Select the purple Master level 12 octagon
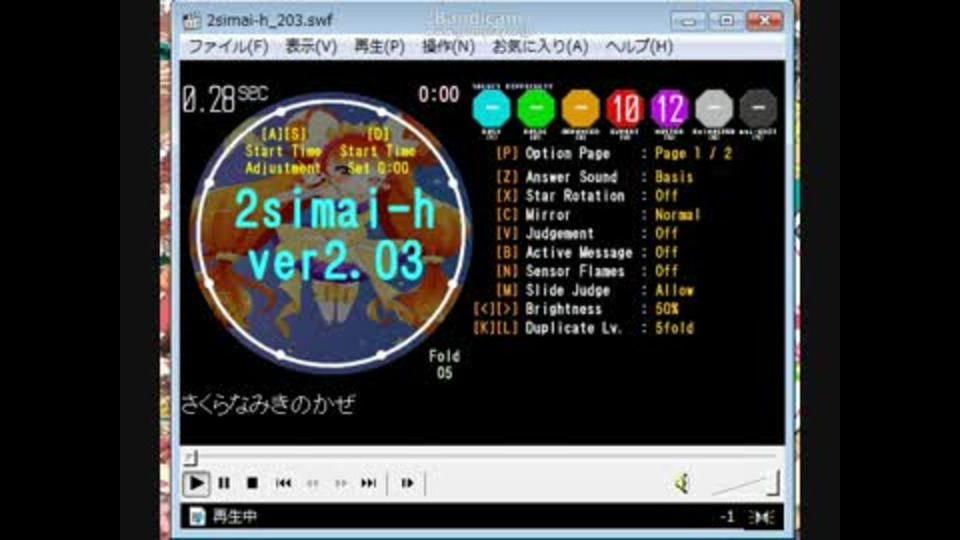 pos(669,108)
